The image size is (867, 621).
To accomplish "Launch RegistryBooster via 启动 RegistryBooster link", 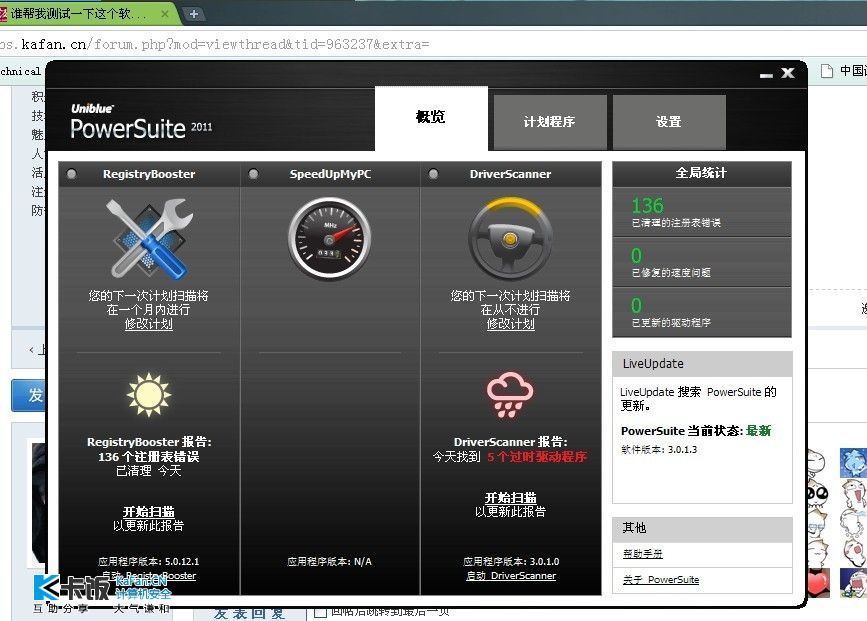I will (x=149, y=576).
